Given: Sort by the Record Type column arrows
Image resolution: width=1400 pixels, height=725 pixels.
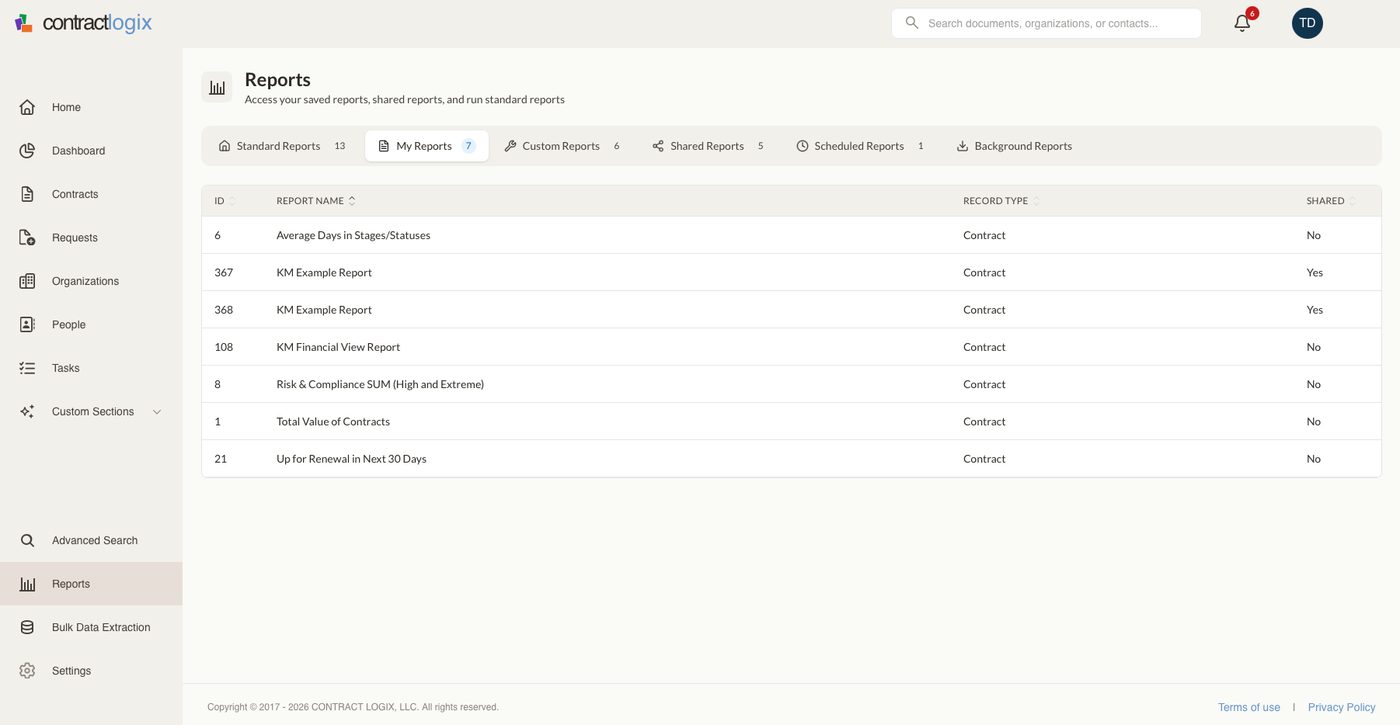Looking at the screenshot, I should point(1036,201).
